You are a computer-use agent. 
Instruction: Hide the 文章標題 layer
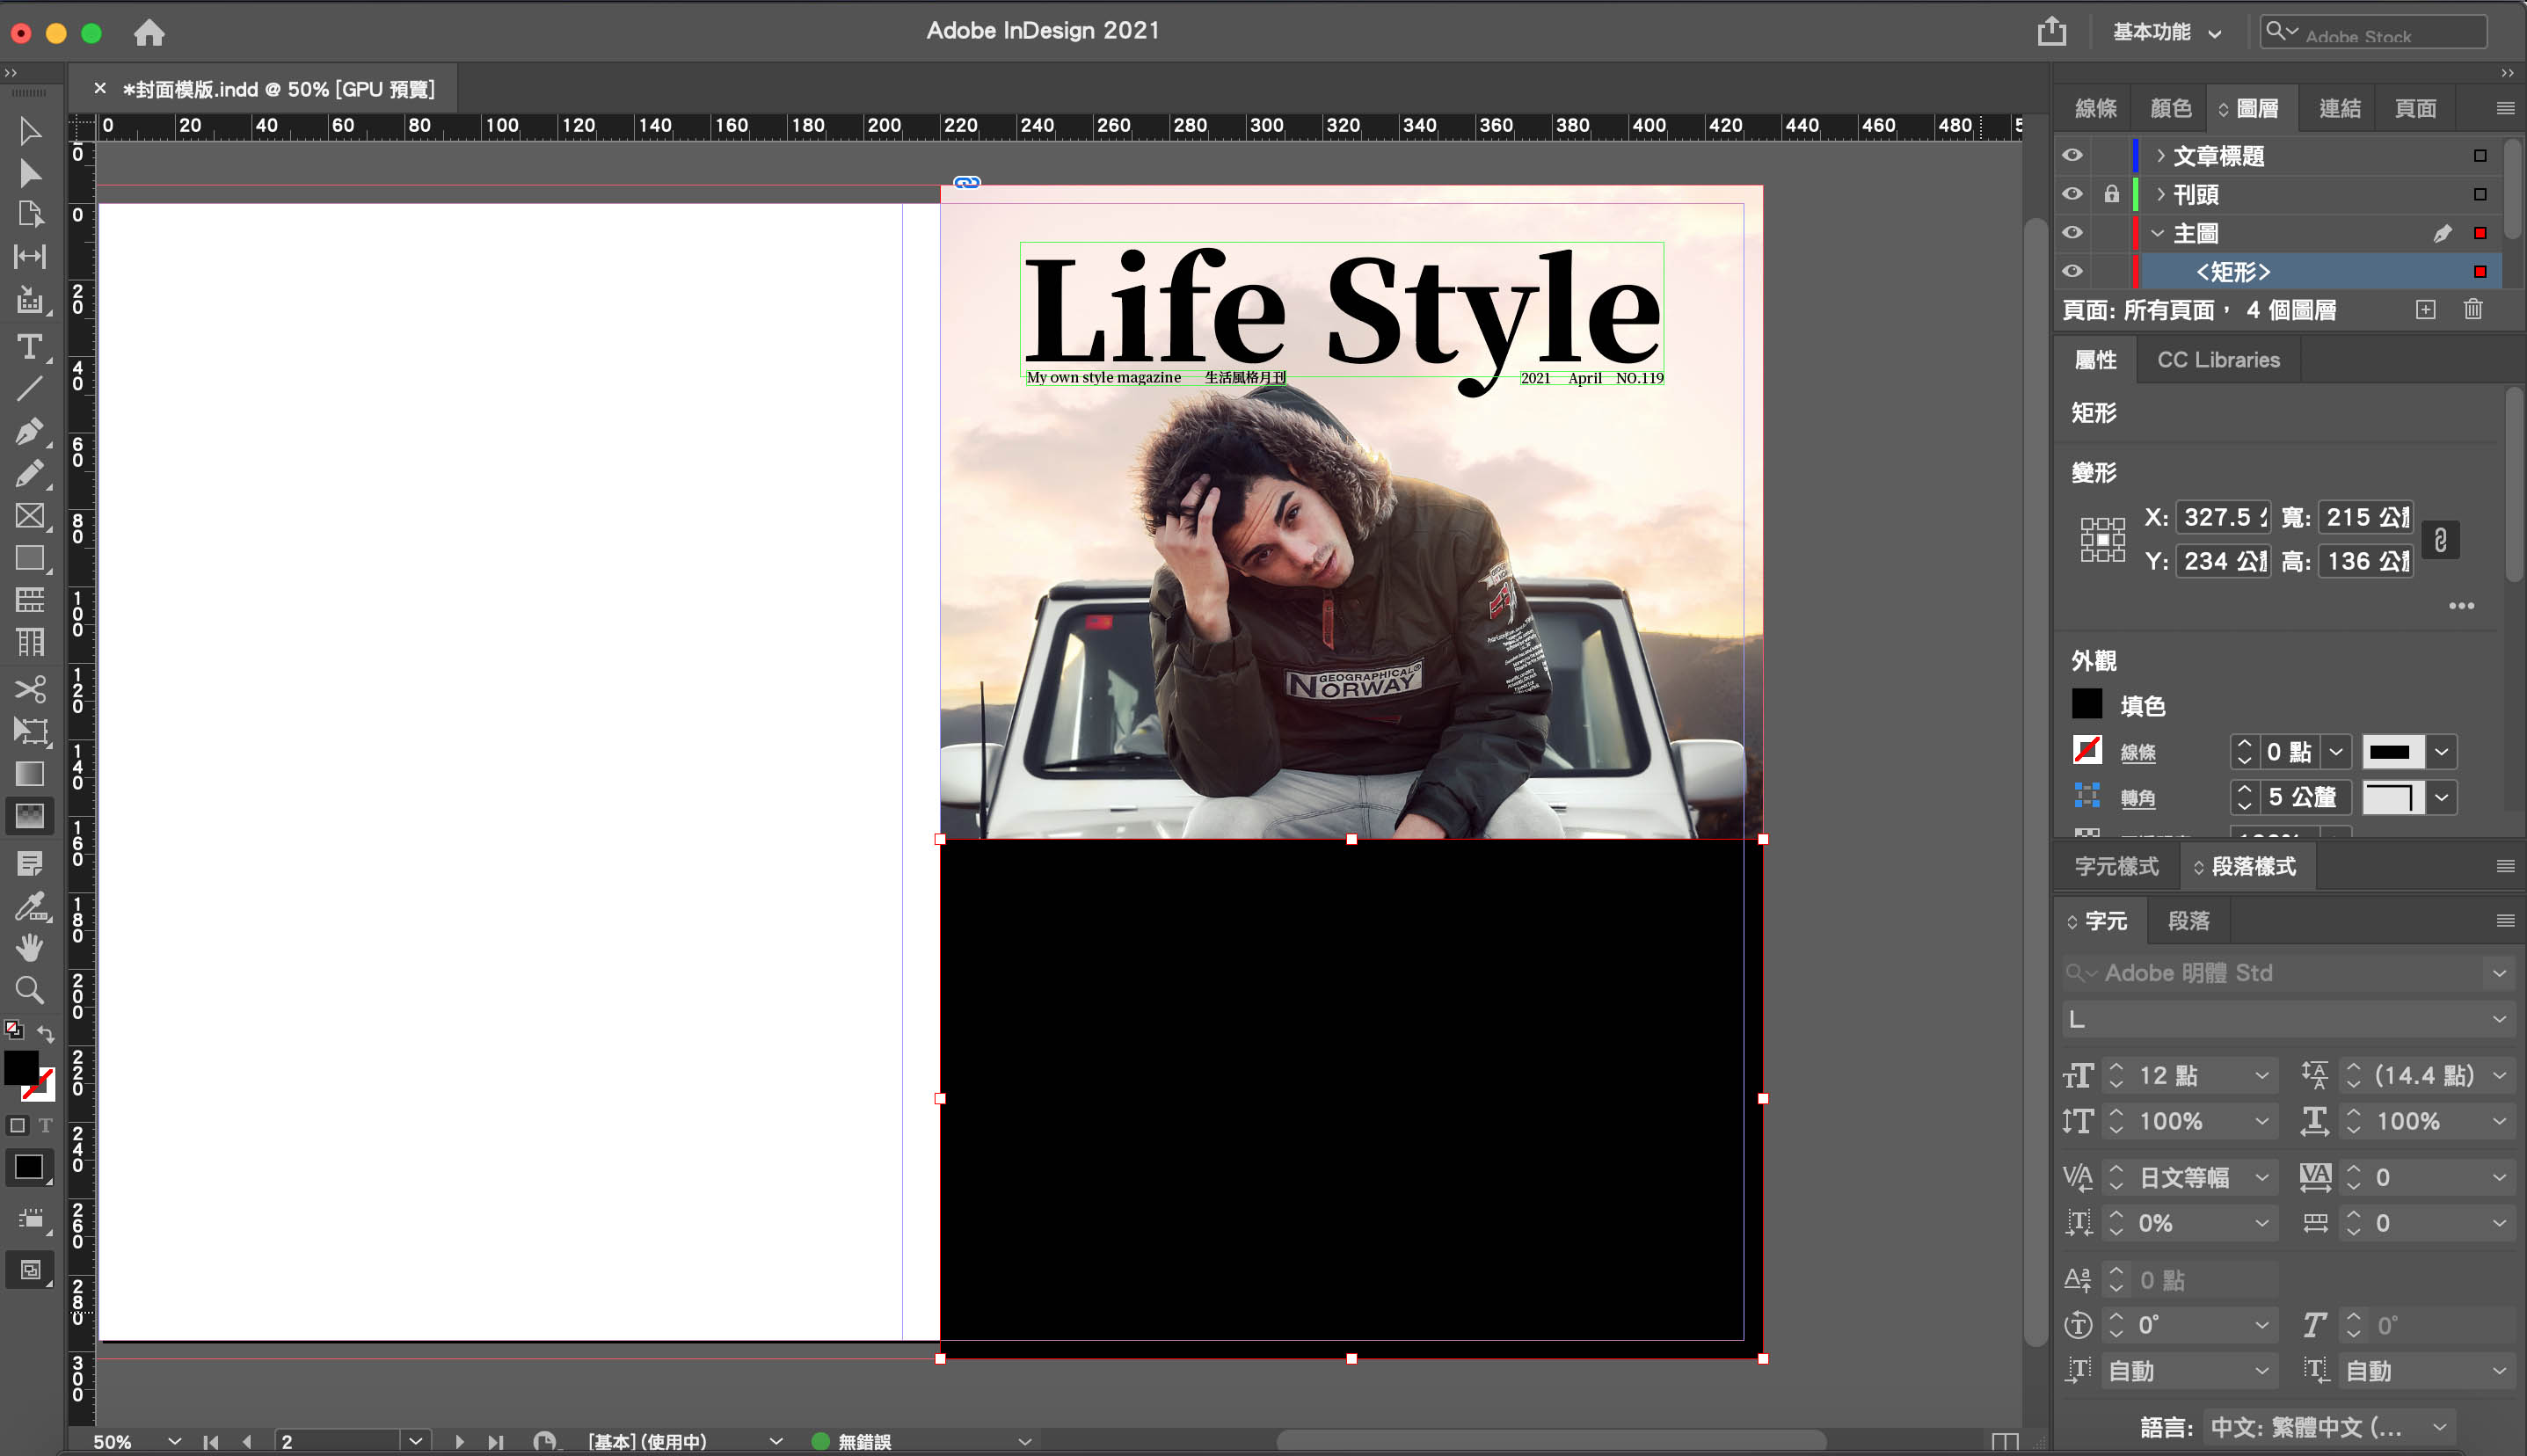tap(2072, 155)
